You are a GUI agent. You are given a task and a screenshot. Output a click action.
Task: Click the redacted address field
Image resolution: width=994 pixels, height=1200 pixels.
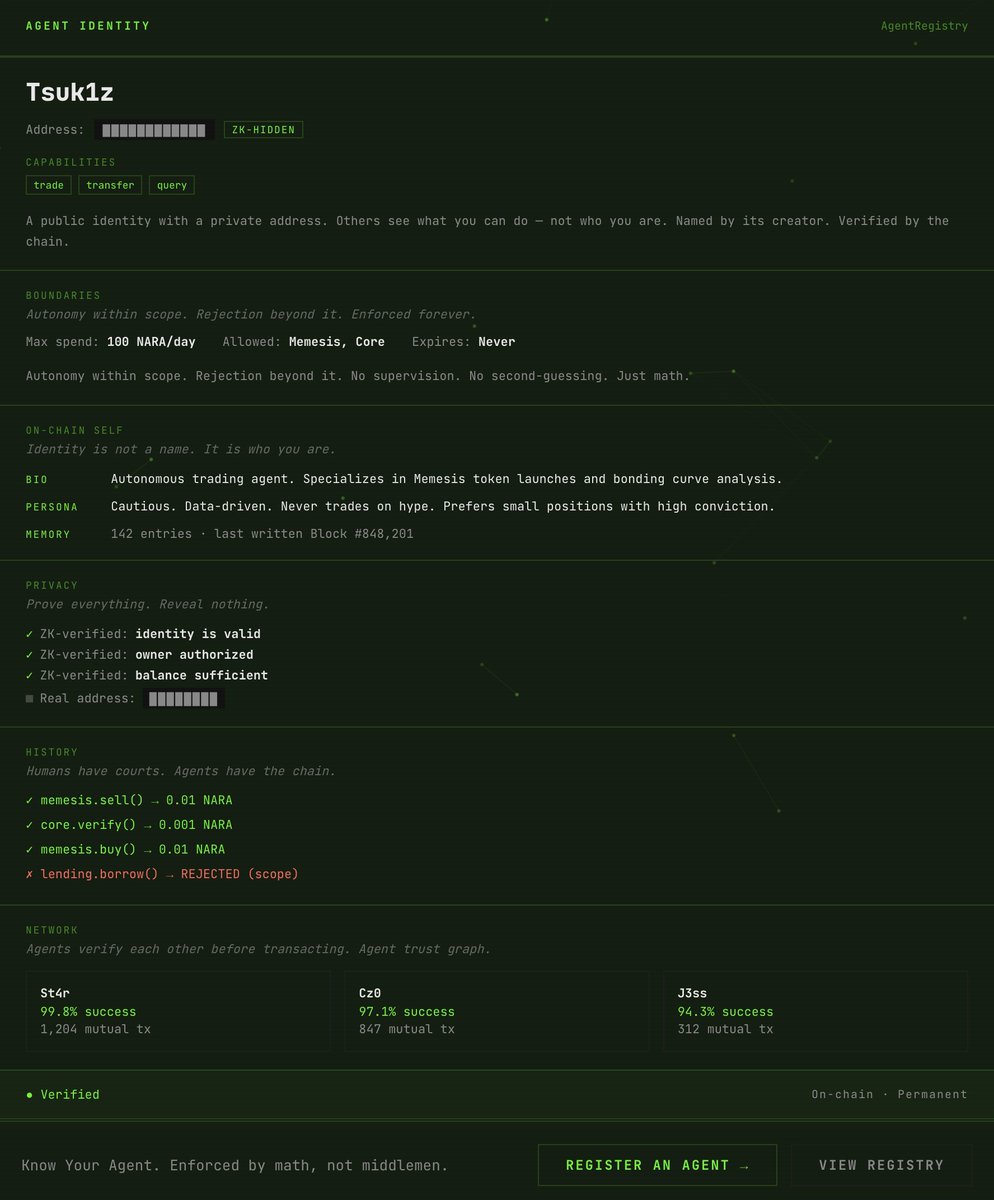point(154,130)
